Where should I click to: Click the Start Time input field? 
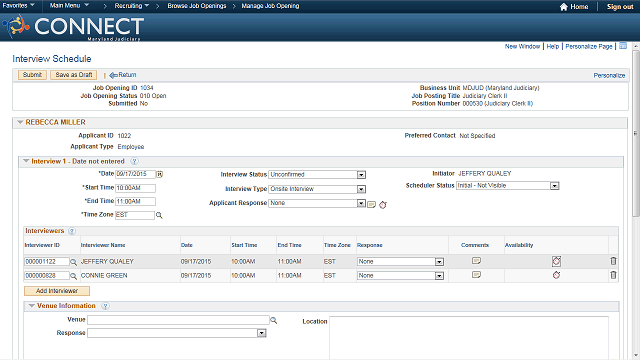pos(136,188)
